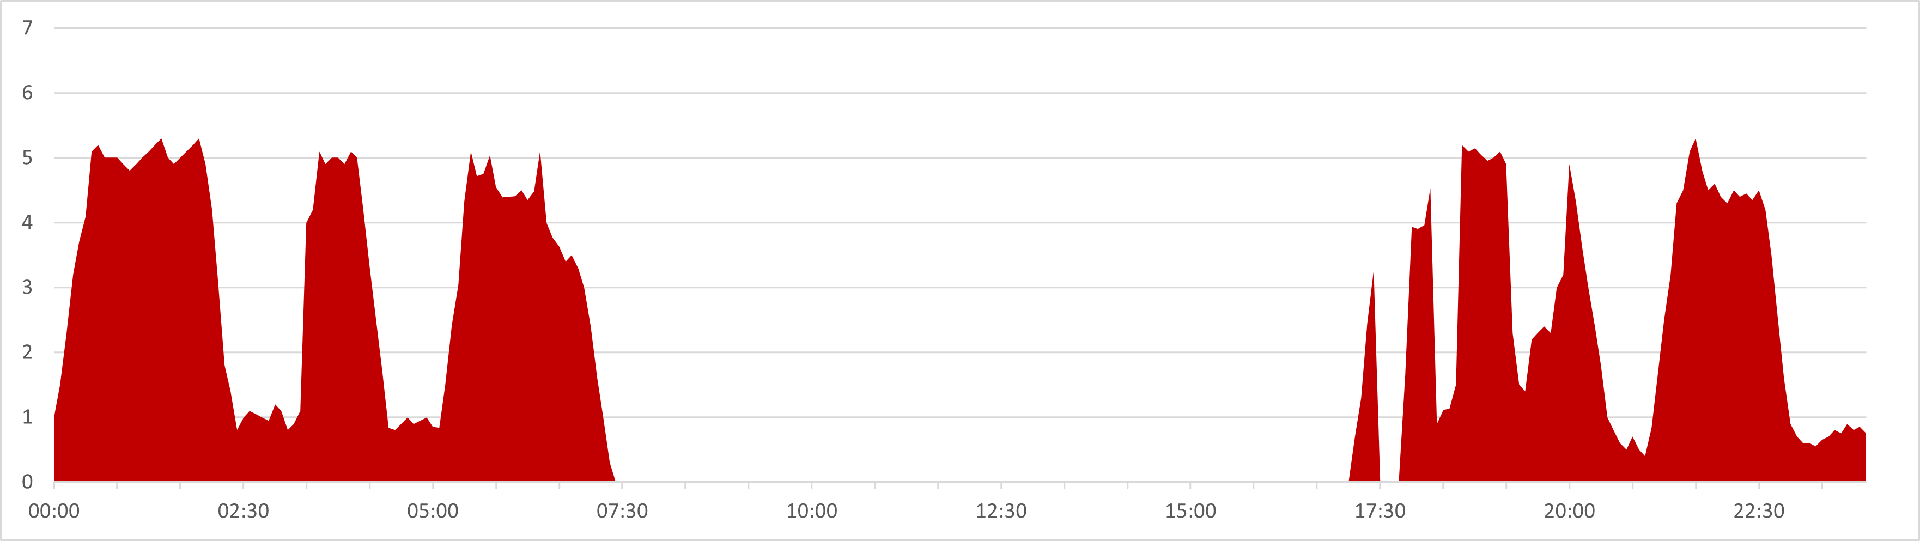Click the 10:00 time axis label
Screen dimensions: 1920x541
point(812,511)
